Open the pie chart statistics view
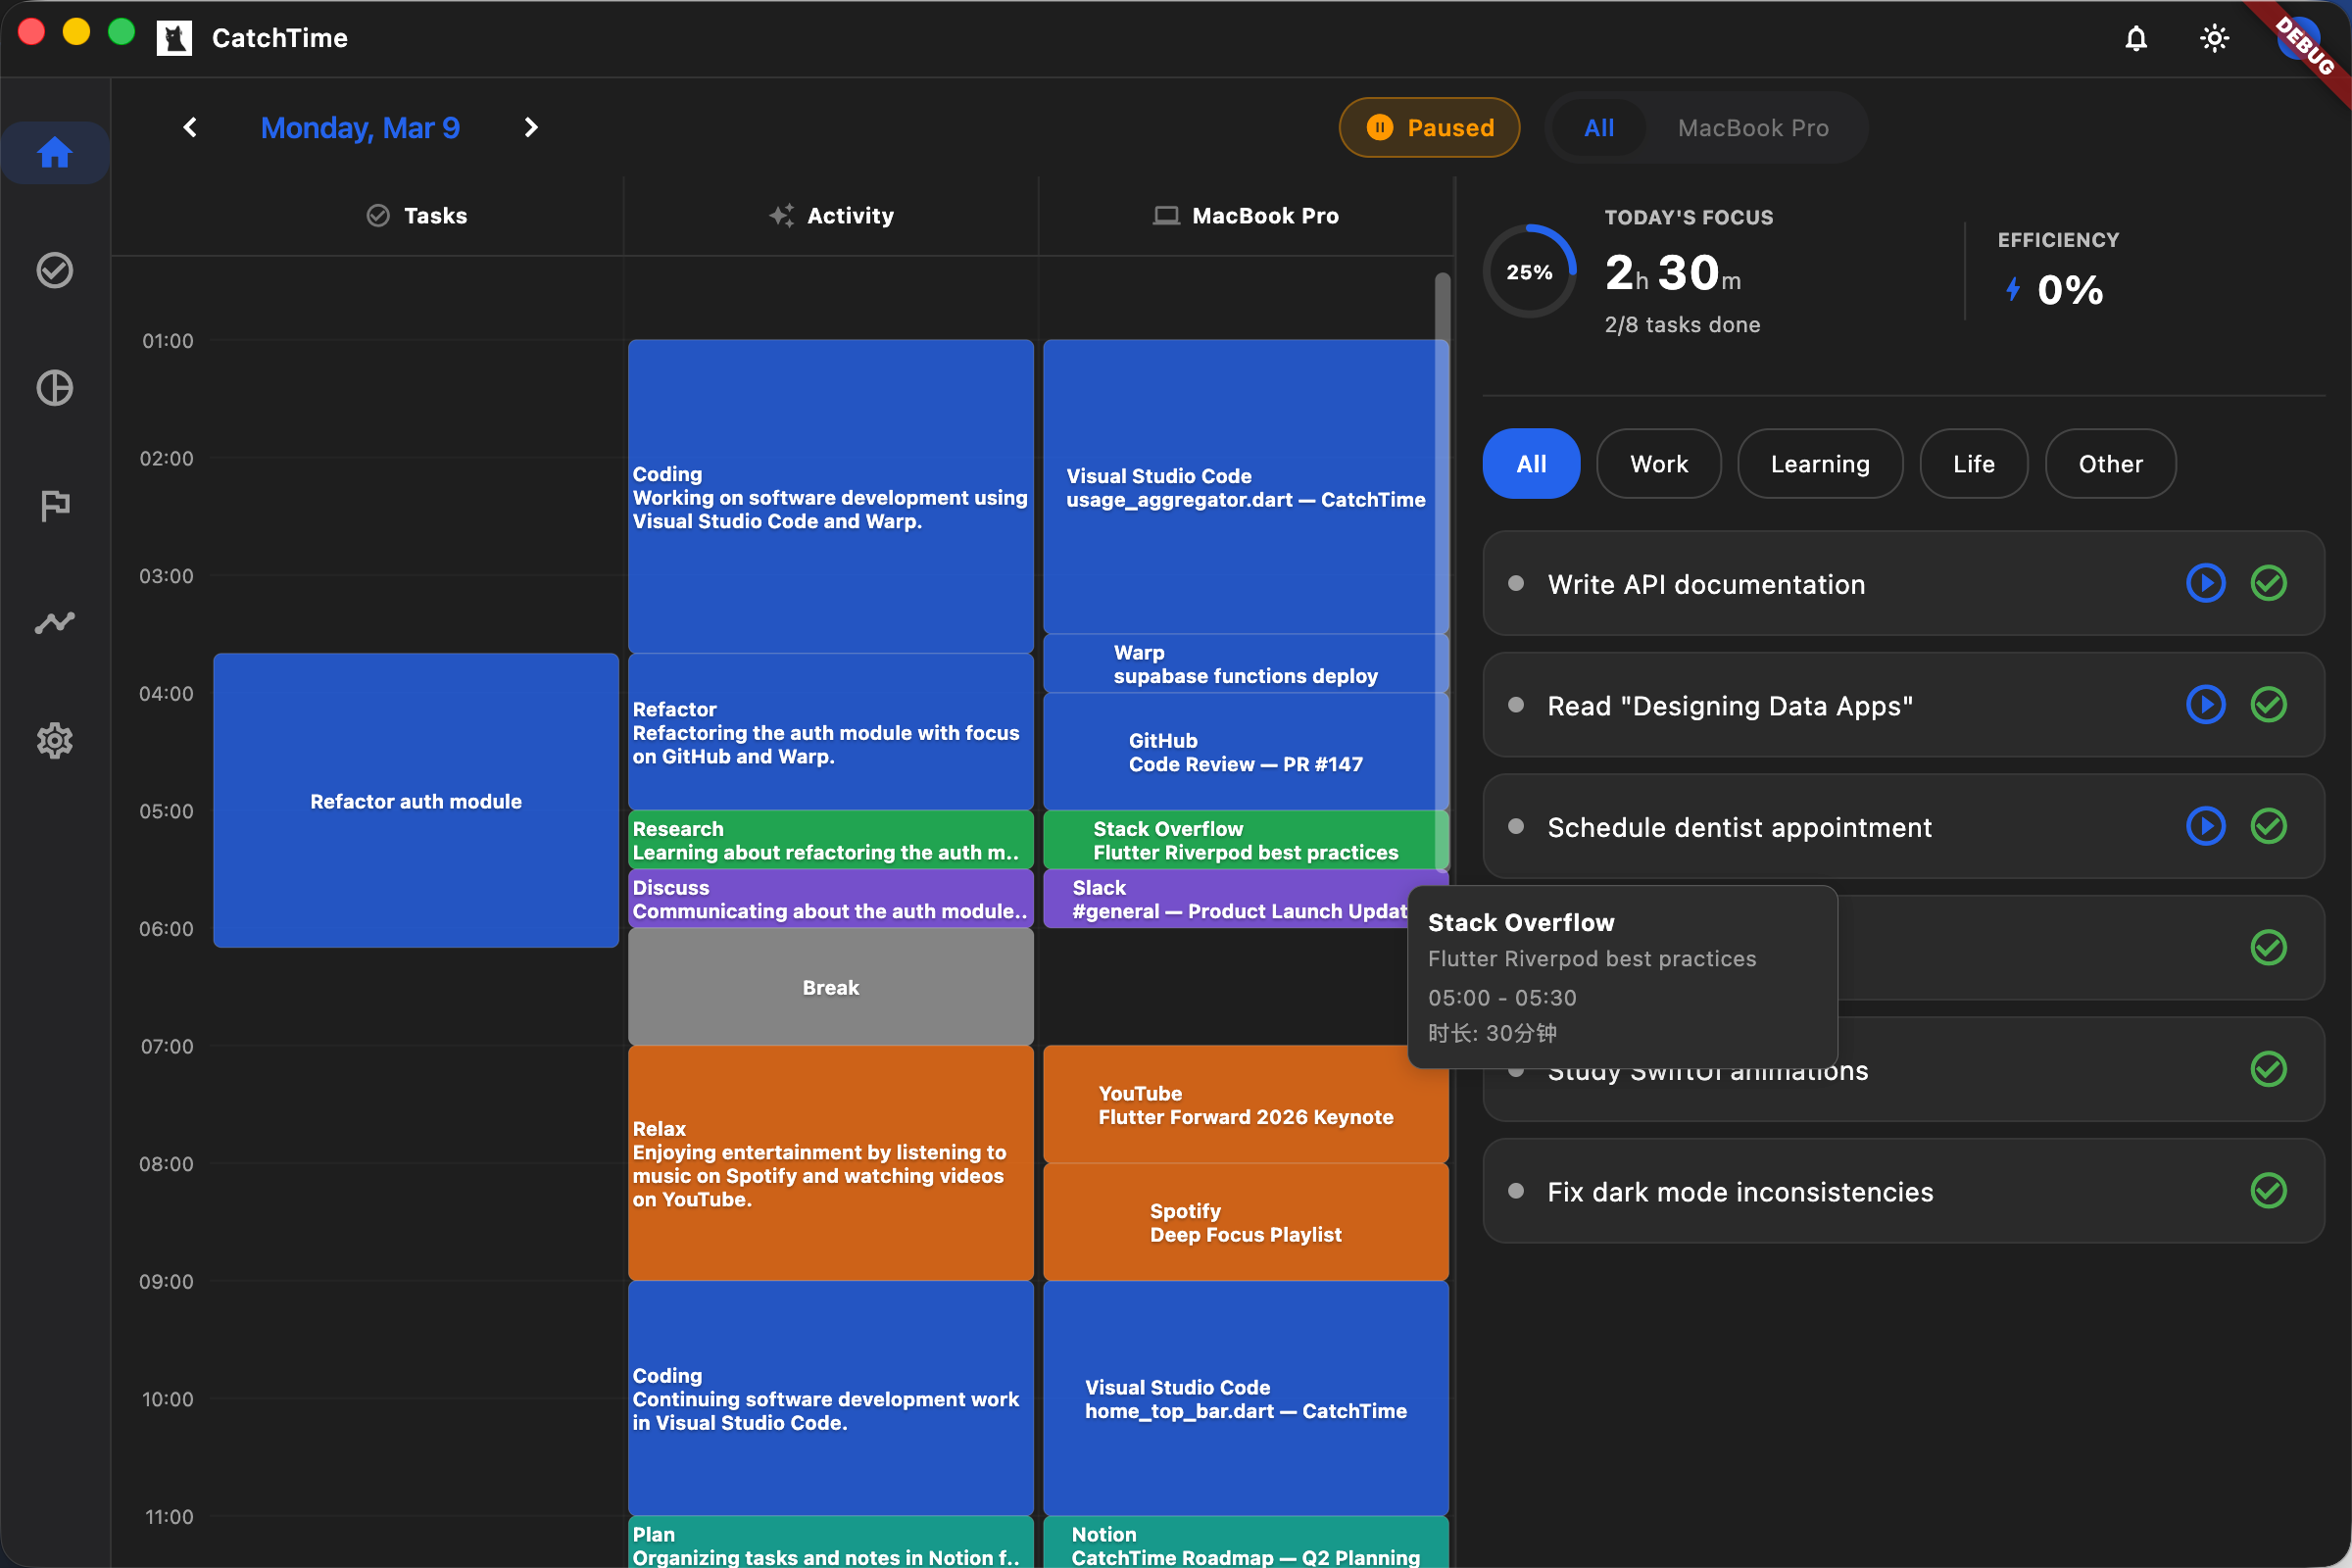 (x=55, y=388)
